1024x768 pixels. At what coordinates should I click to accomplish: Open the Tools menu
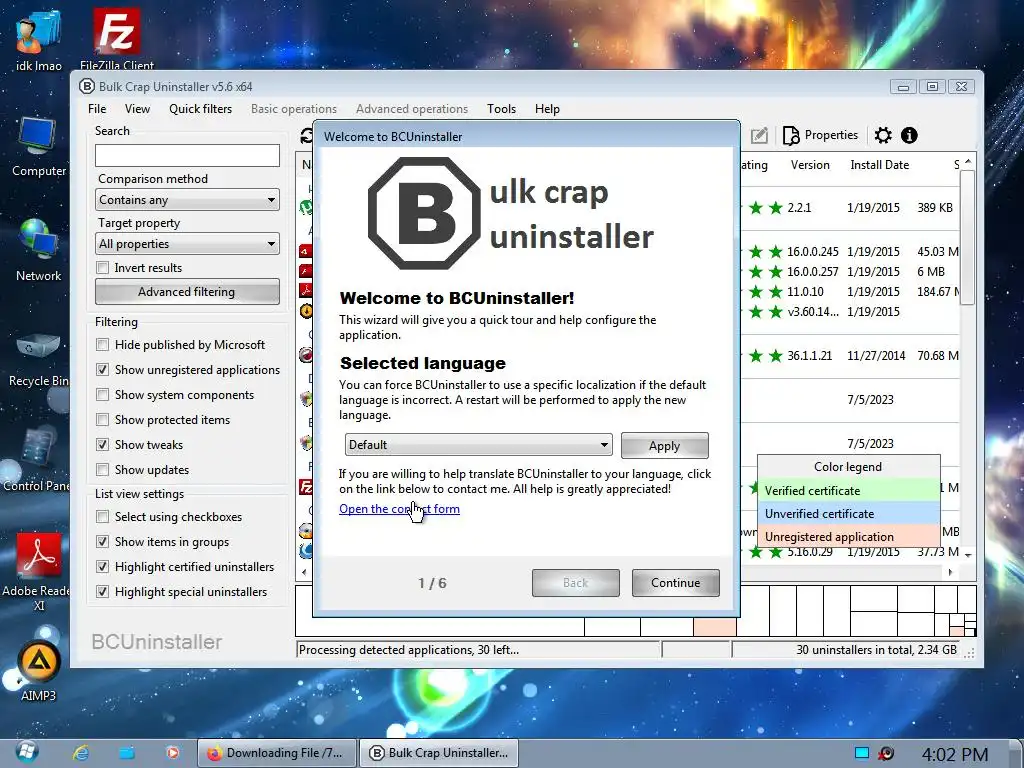pos(502,109)
